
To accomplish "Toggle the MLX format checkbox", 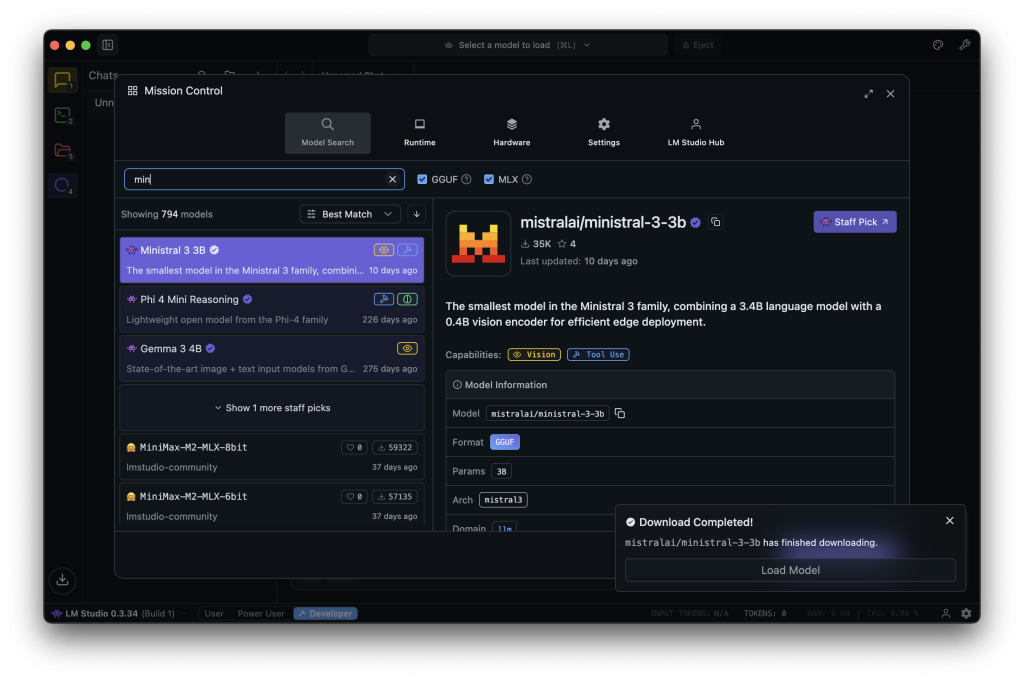I will (489, 179).
